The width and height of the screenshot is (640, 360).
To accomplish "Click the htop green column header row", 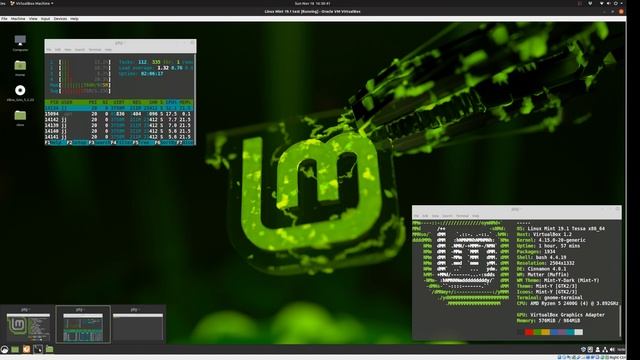I will click(120, 102).
